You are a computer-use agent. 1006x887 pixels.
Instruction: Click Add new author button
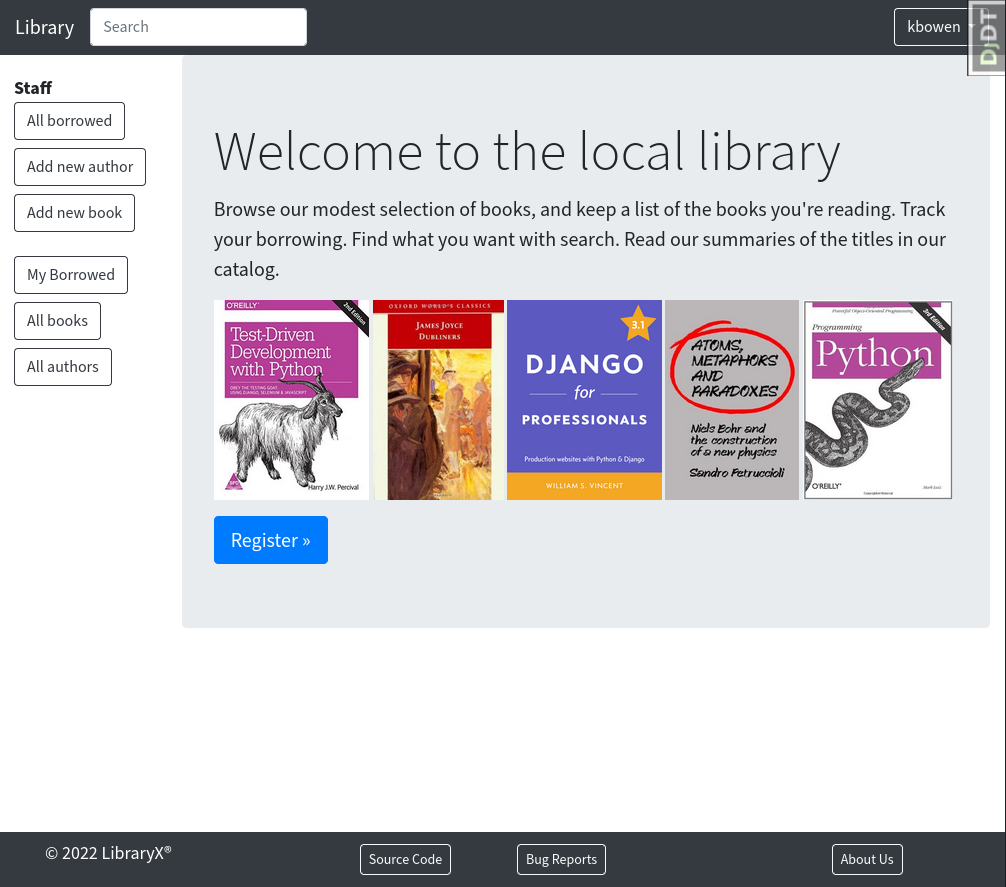80,167
